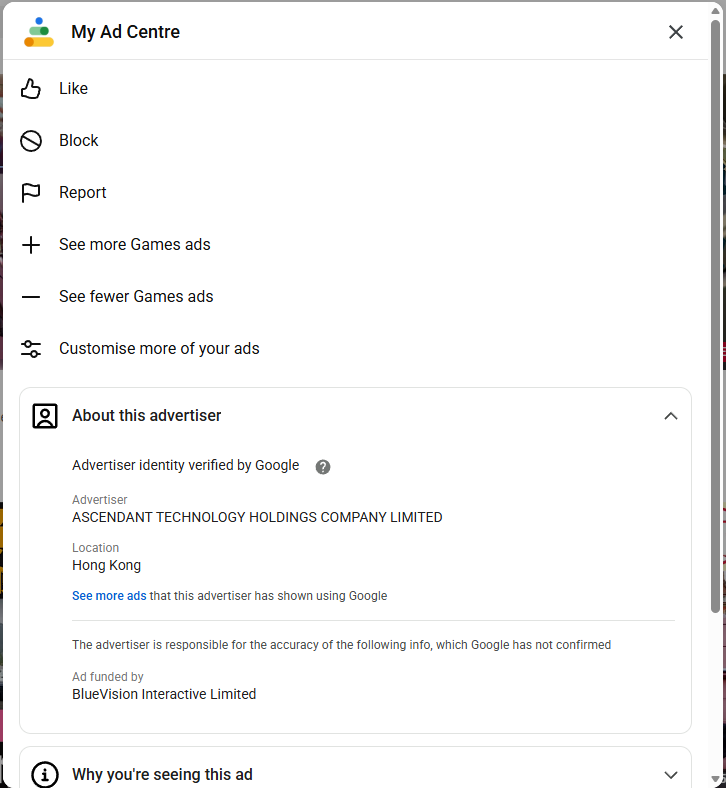Click the Why you're seeing this ad heading
Viewport: 726px width, 788px height.
(x=162, y=774)
